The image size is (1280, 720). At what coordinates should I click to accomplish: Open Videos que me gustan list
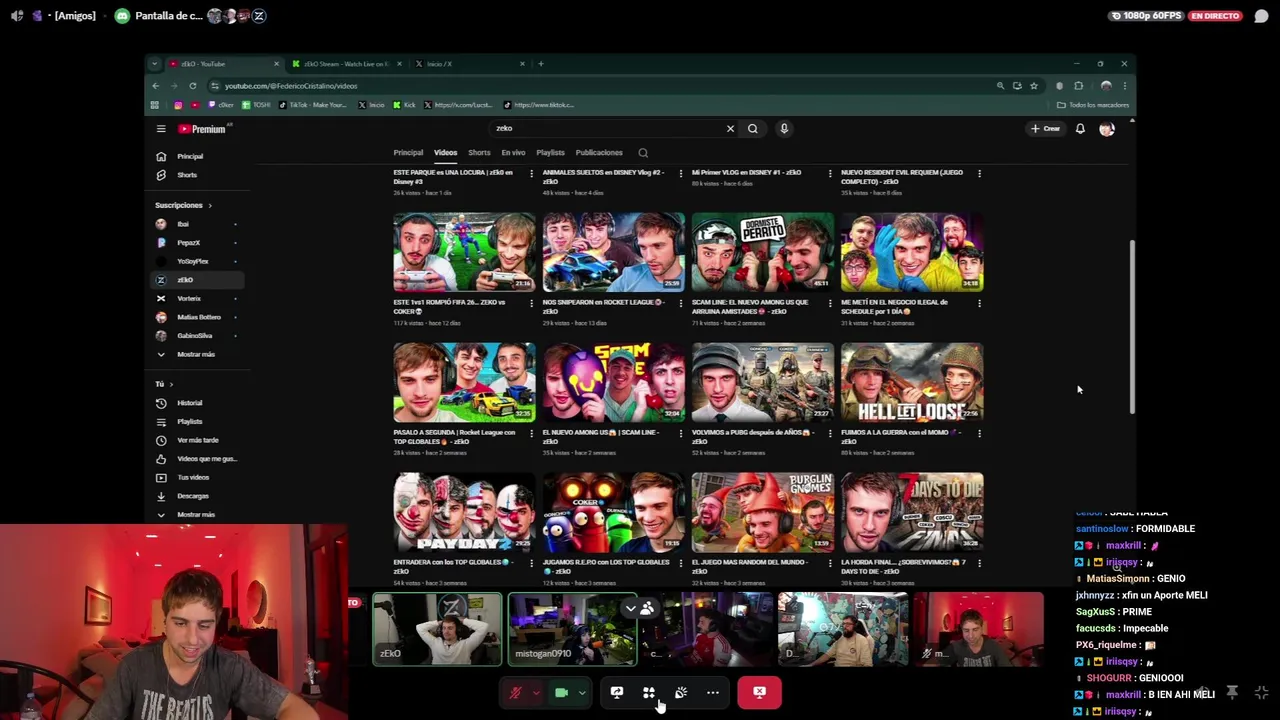(197, 459)
